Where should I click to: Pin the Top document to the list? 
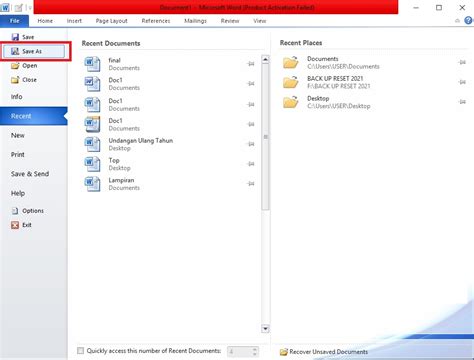pyautogui.click(x=251, y=164)
